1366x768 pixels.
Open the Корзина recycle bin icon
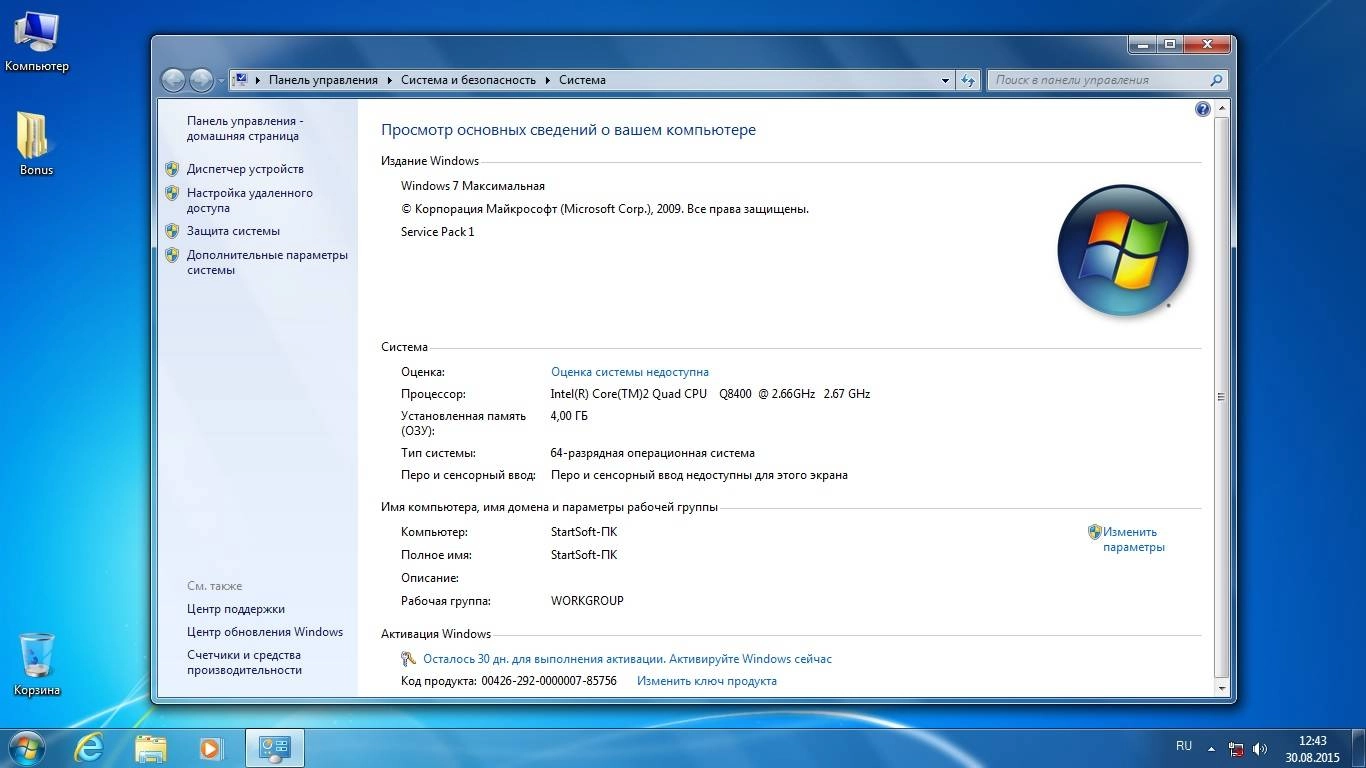(37, 664)
